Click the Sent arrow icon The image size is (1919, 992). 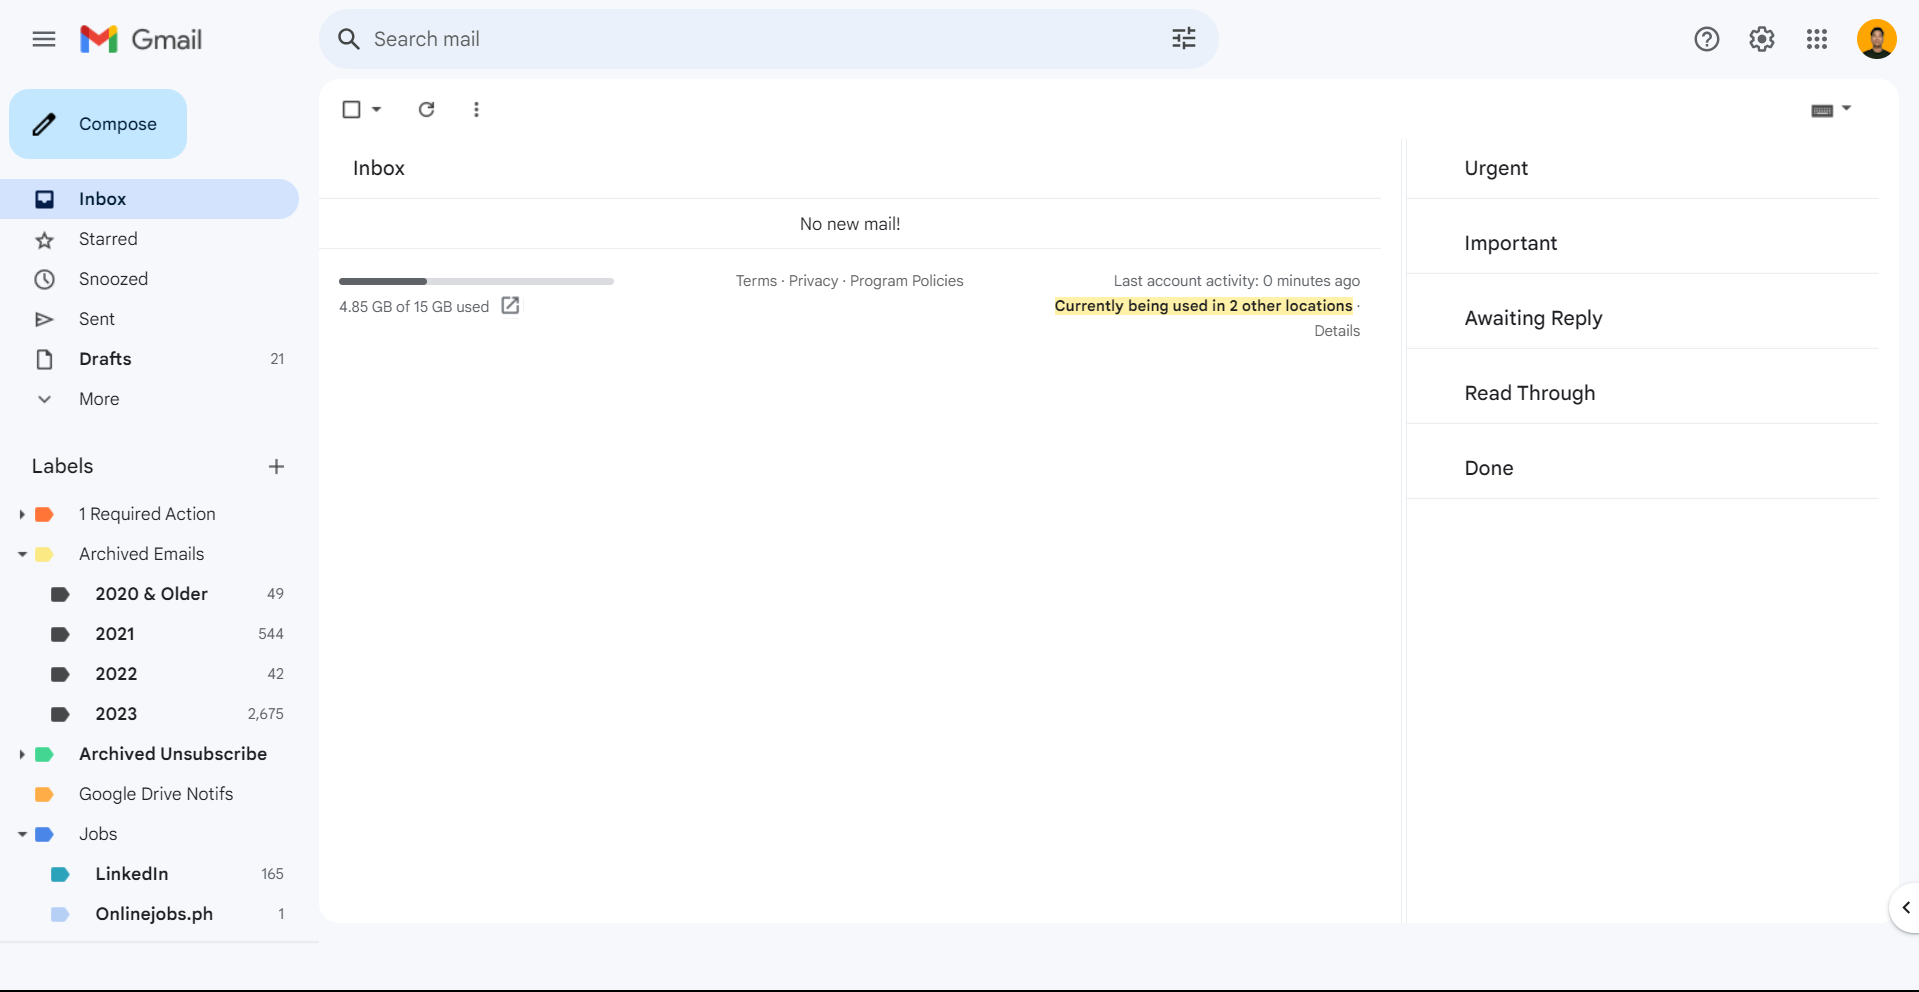44,319
